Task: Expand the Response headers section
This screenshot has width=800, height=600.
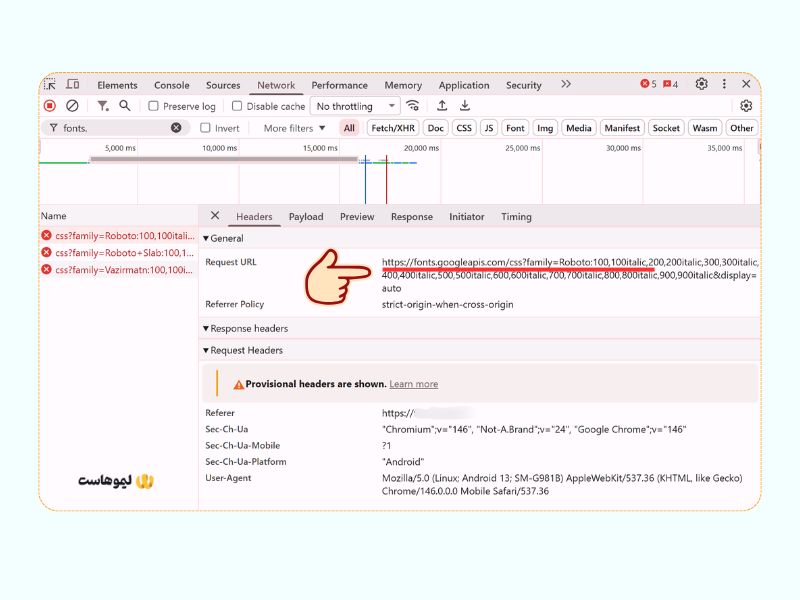Action: 248,328
